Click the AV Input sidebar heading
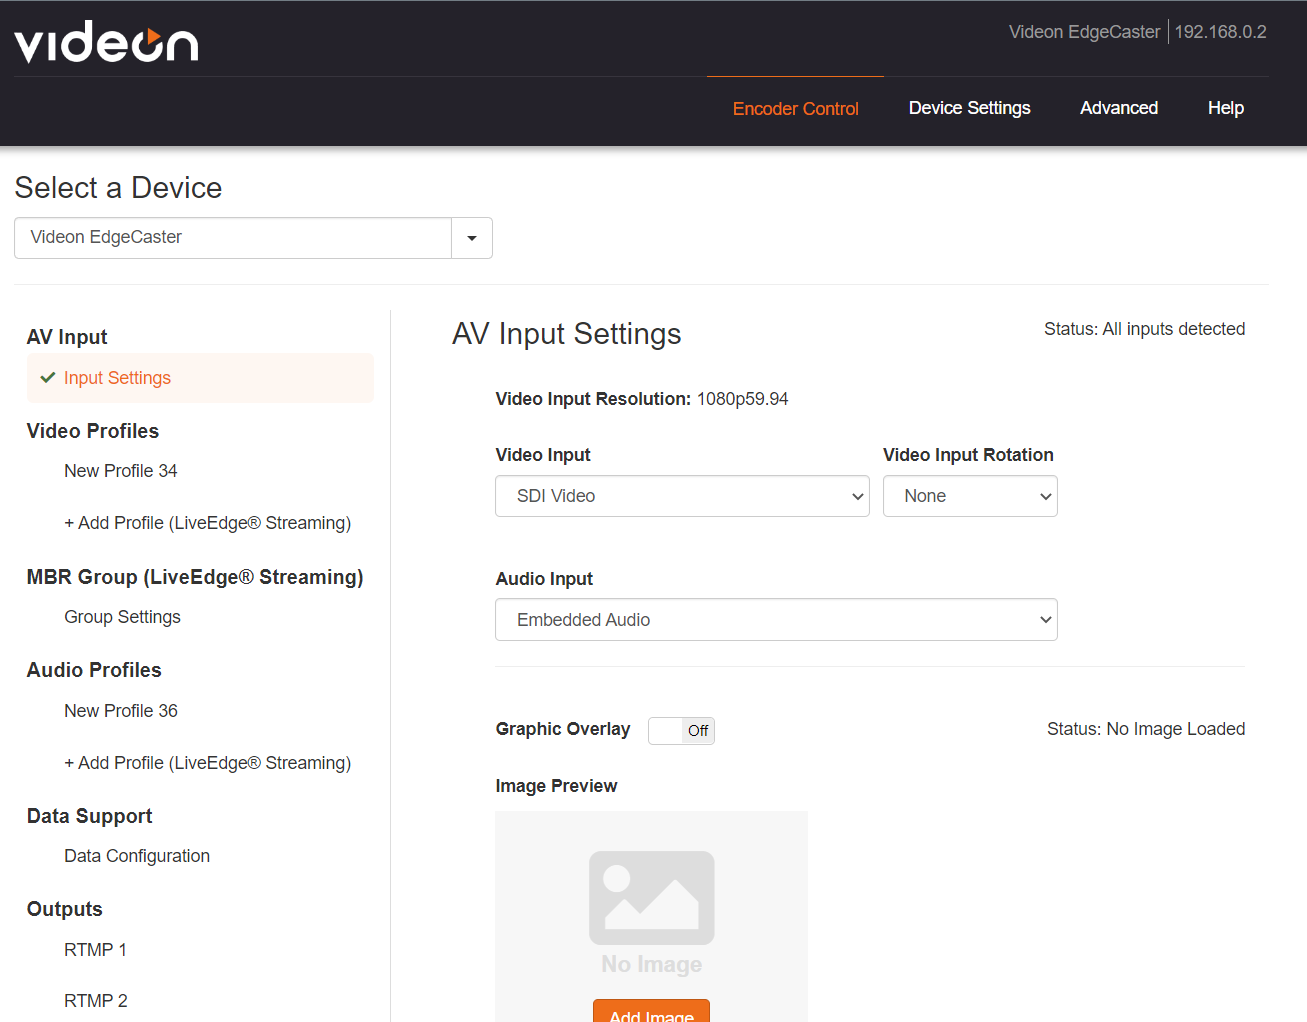The image size is (1307, 1022). click(67, 337)
